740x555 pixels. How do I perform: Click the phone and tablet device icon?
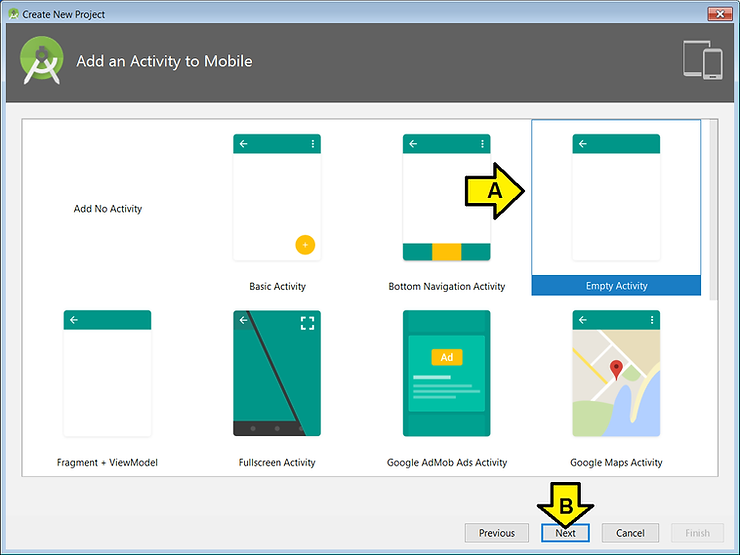pyautogui.click(x=702, y=60)
